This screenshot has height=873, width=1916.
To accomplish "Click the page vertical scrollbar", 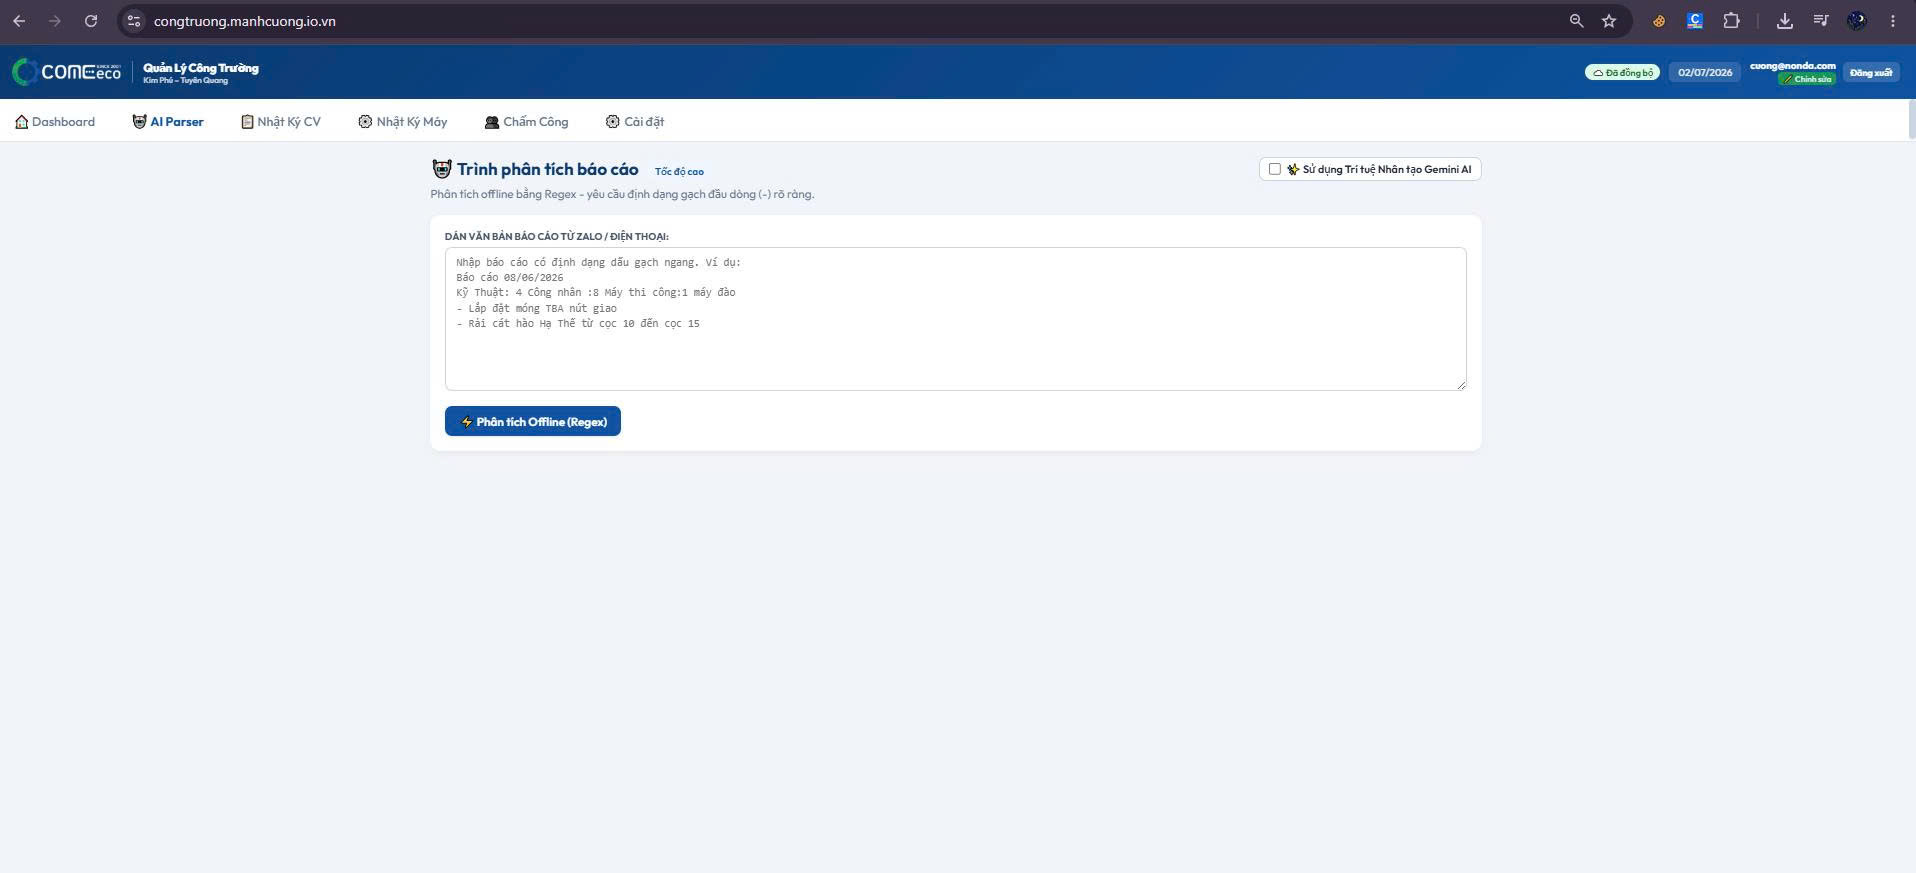I will click(x=1911, y=120).
